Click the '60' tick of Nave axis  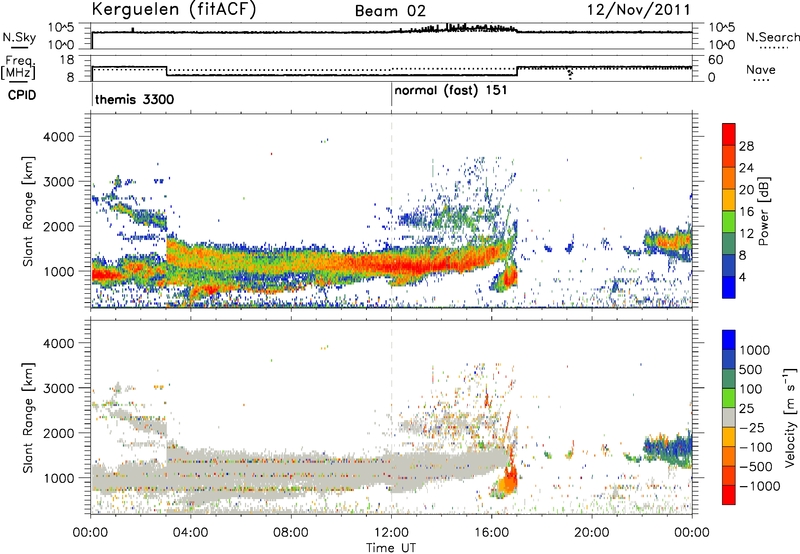tap(716, 60)
